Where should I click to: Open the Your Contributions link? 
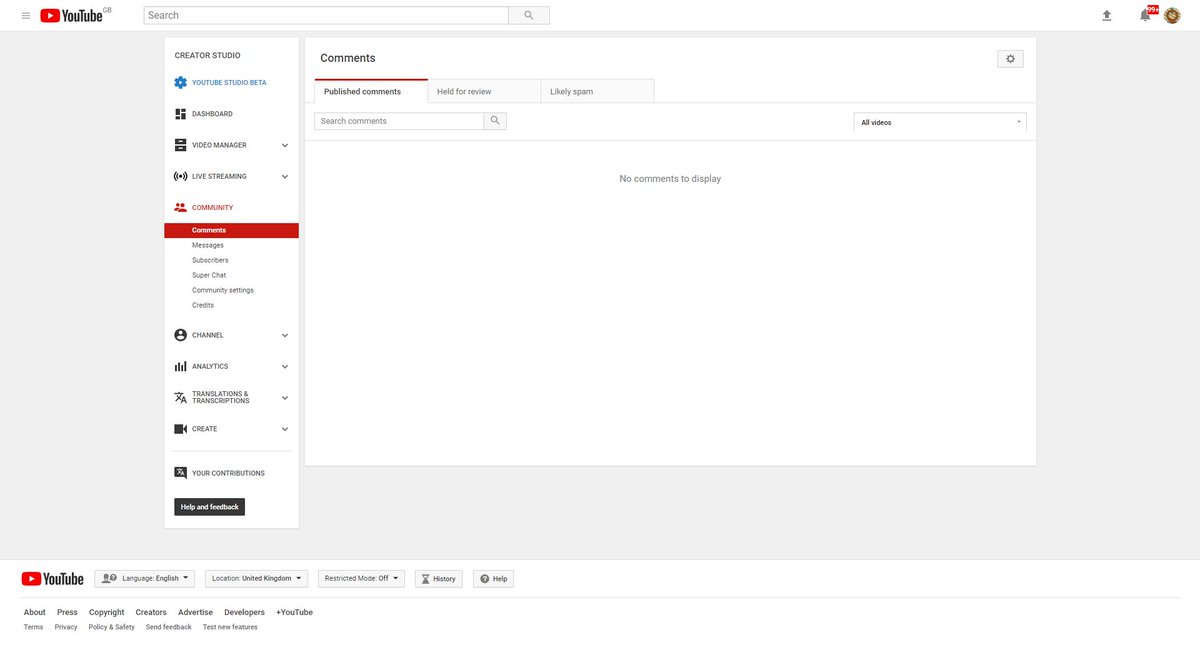[x=228, y=473]
